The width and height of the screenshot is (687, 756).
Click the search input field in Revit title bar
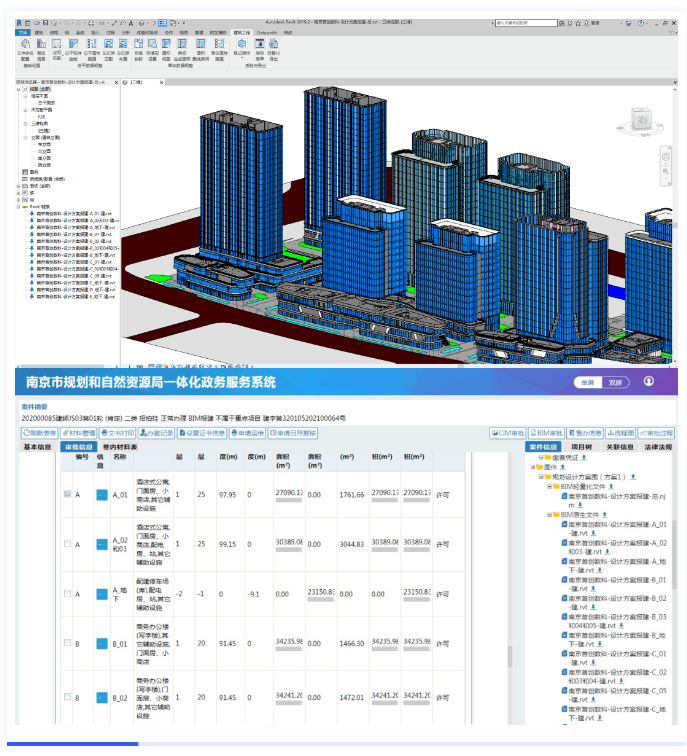point(526,23)
